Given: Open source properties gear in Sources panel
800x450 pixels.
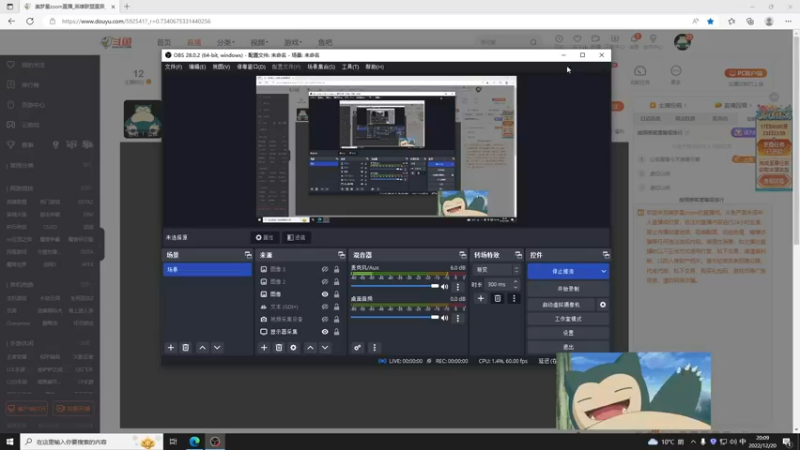Looking at the screenshot, I should click(x=293, y=347).
